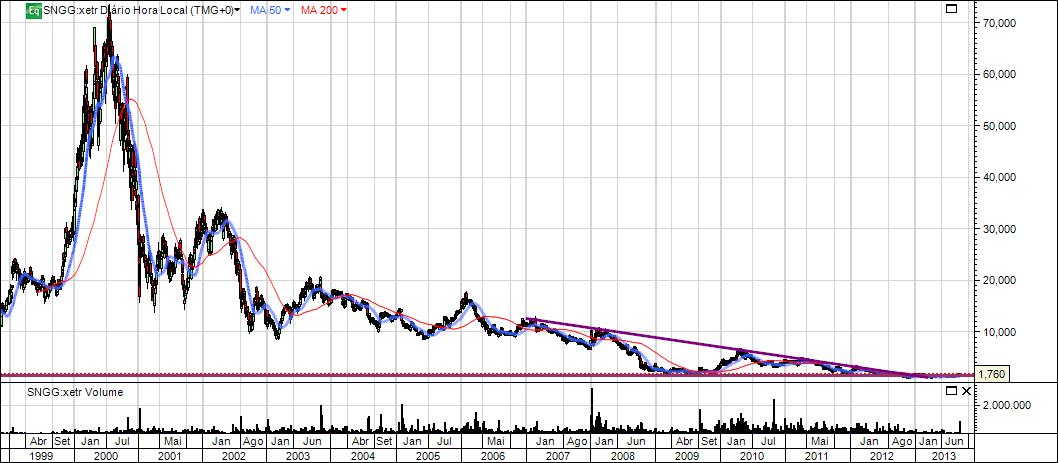Select the 2001 year label
Viewport: 1058px width, 463px height.
[x=170, y=456]
